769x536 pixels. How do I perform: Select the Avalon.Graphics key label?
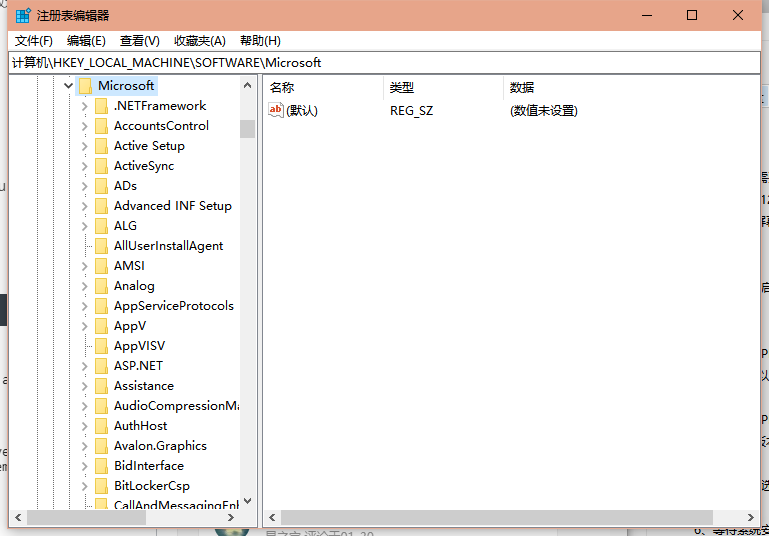[160, 446]
